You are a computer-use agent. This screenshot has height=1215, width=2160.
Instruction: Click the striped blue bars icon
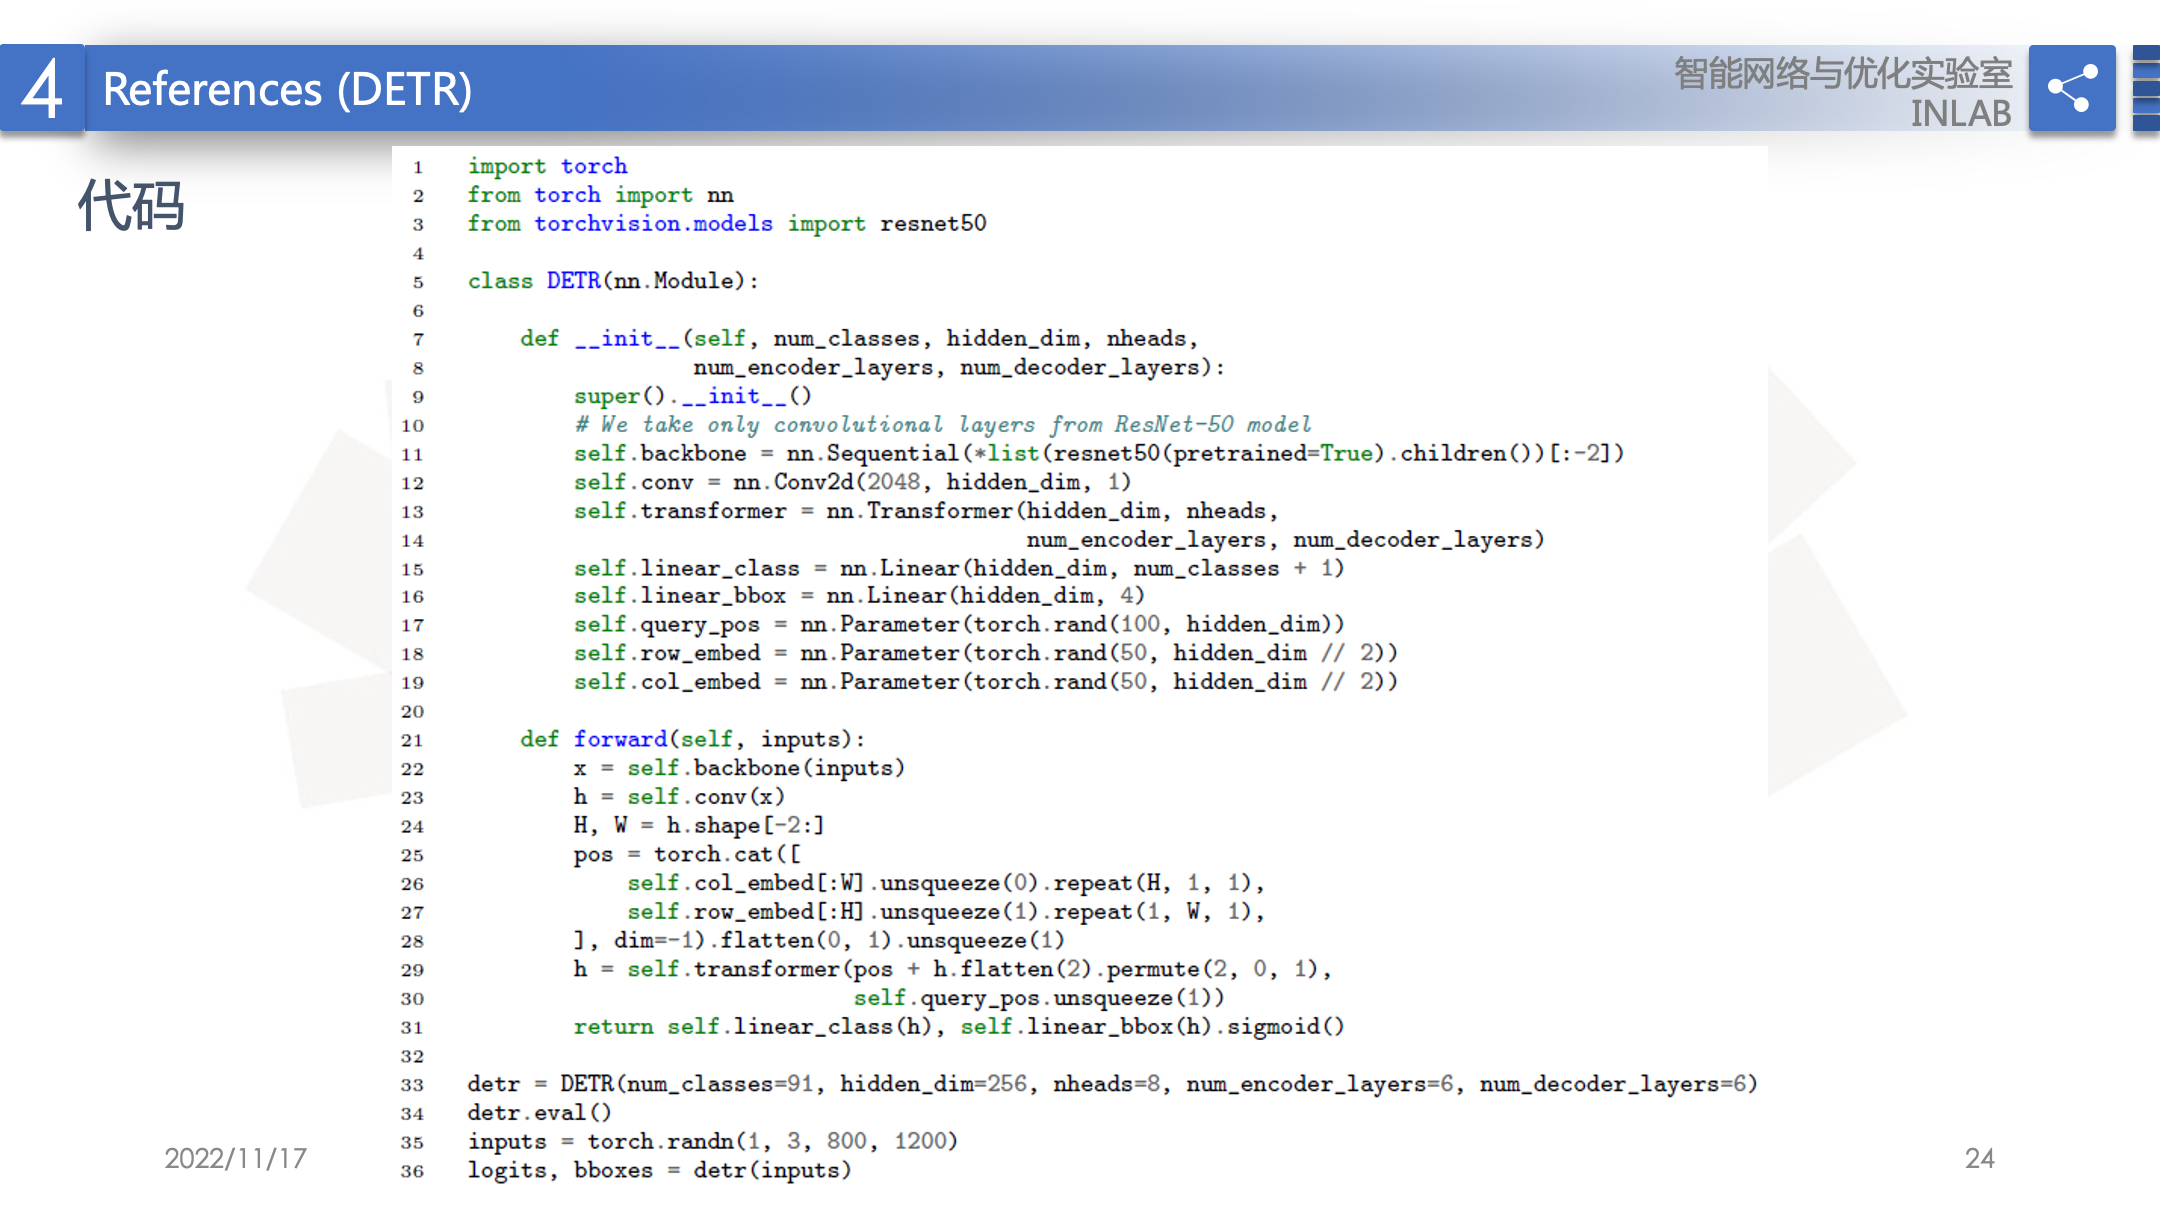coord(2146,88)
